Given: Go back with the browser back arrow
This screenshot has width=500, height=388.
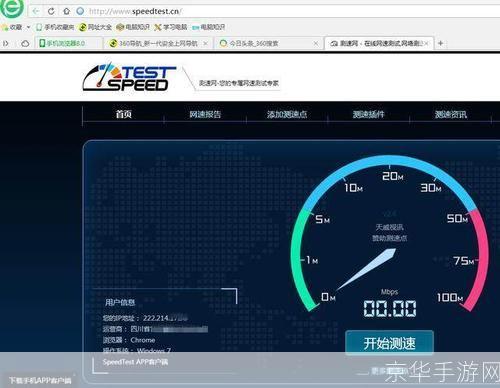Looking at the screenshot, I should pos(36,11).
